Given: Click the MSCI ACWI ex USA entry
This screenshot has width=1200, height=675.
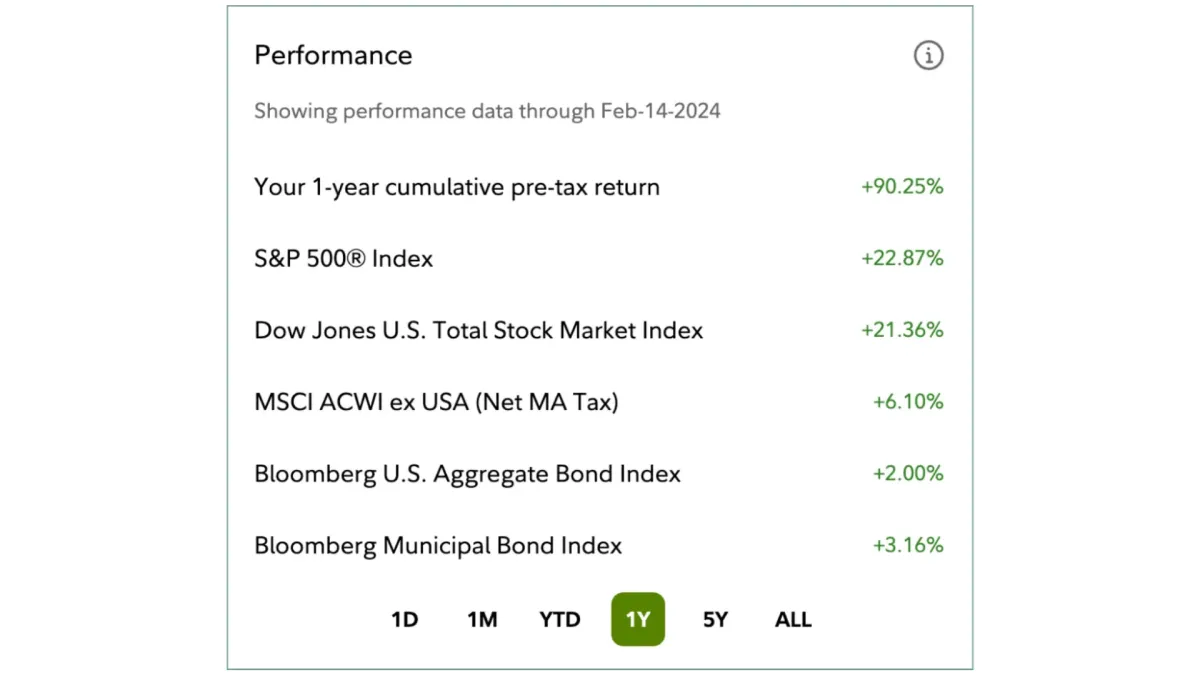Looking at the screenshot, I should [435, 402].
